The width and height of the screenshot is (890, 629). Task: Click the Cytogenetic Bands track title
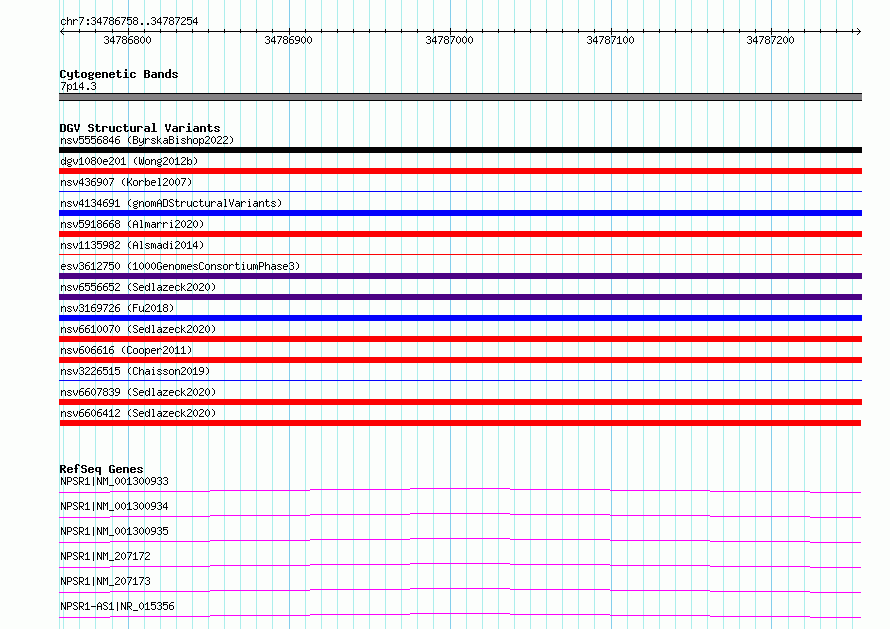(x=119, y=74)
